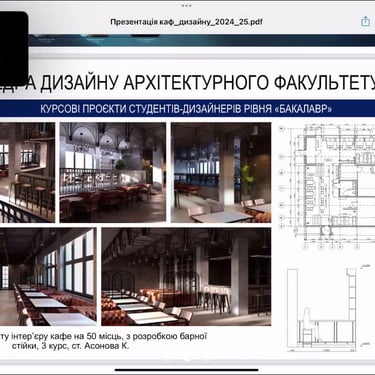This screenshot has height=375, width=375.
Task: Open the three-dot multitasking menu at top
Action: [187, 6]
